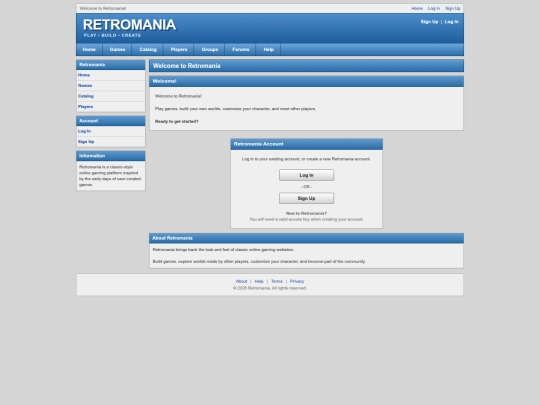Select Catalog tab in main navigation bar
The height and width of the screenshot is (405, 540).
tap(148, 49)
